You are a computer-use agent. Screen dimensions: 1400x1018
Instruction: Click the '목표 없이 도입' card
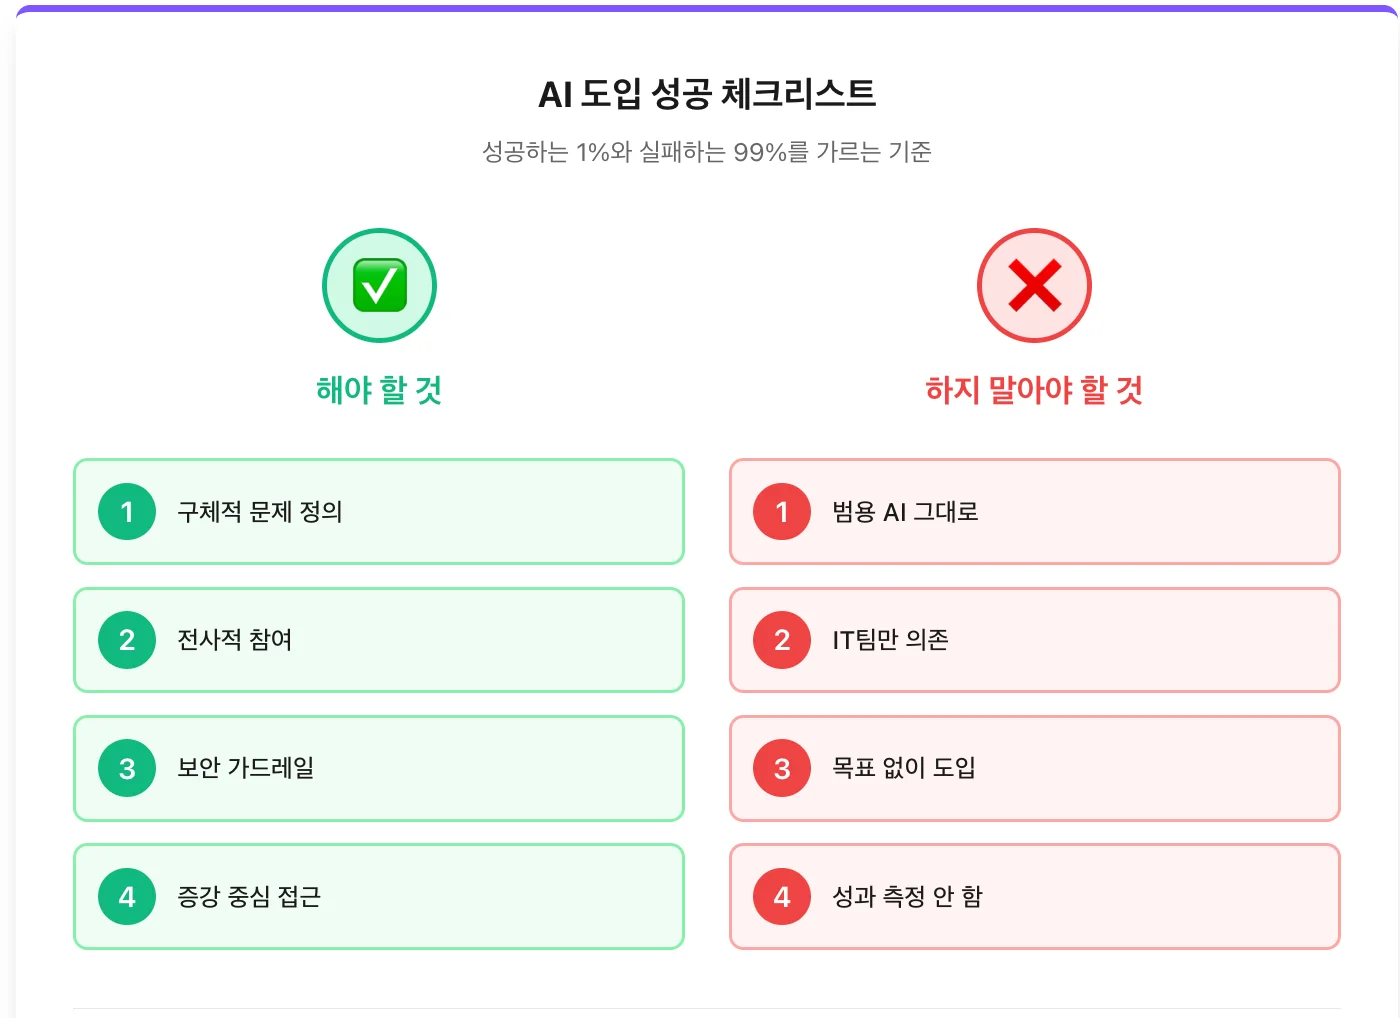(x=1100, y=768)
